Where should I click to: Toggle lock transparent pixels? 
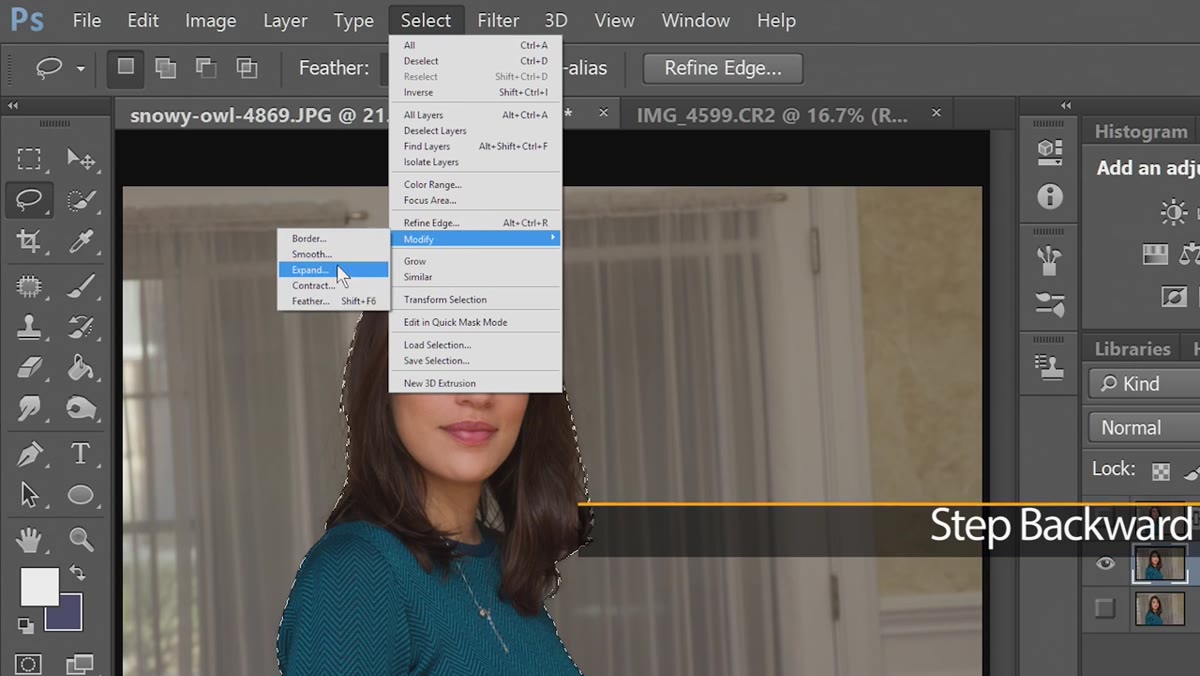[x=1160, y=471]
